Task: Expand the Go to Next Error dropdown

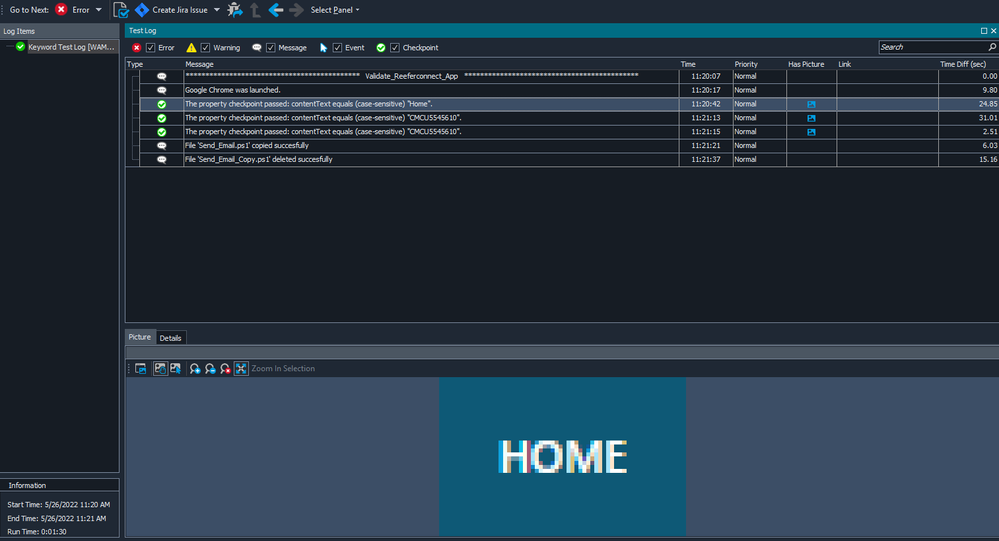Action: tap(98, 10)
